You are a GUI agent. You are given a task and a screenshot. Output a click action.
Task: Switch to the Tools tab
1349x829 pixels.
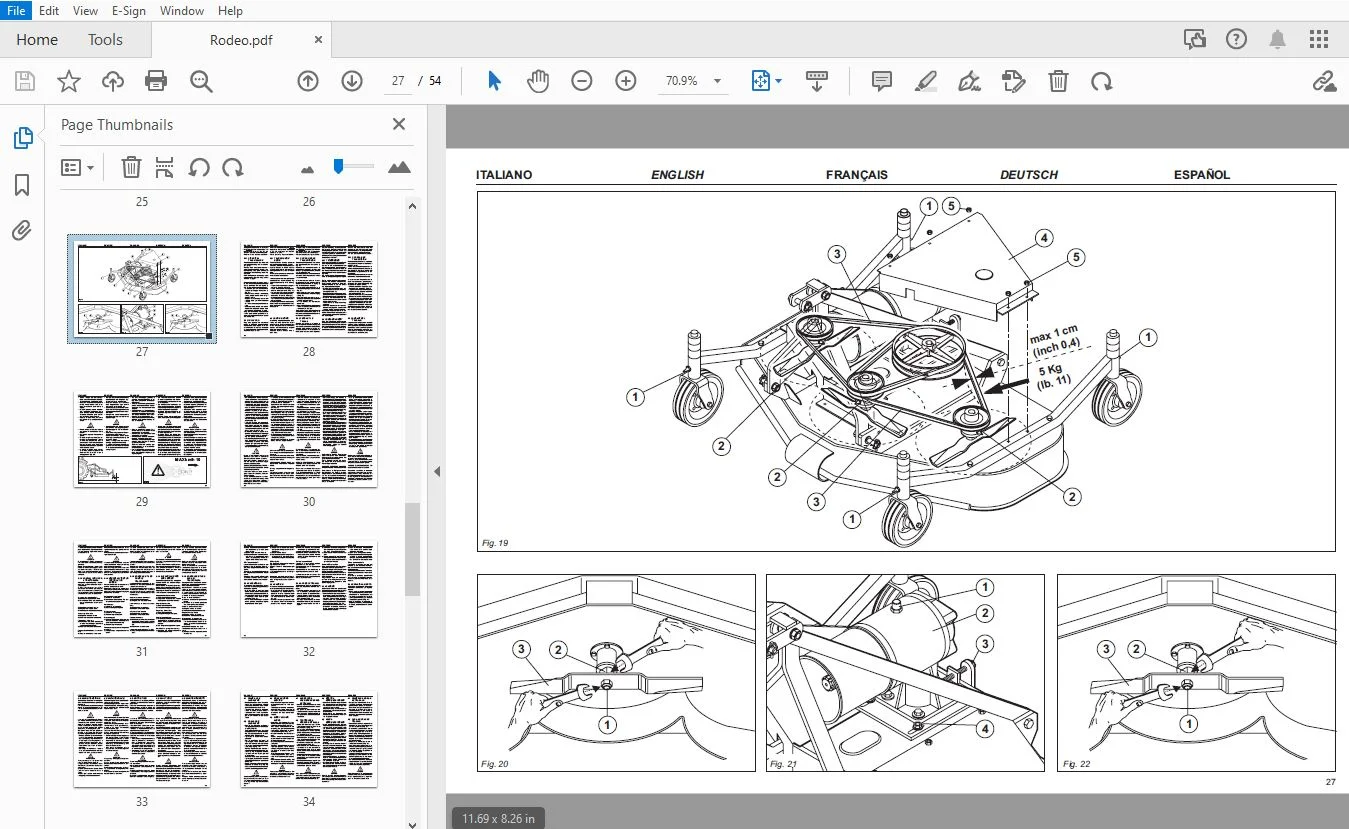(105, 40)
